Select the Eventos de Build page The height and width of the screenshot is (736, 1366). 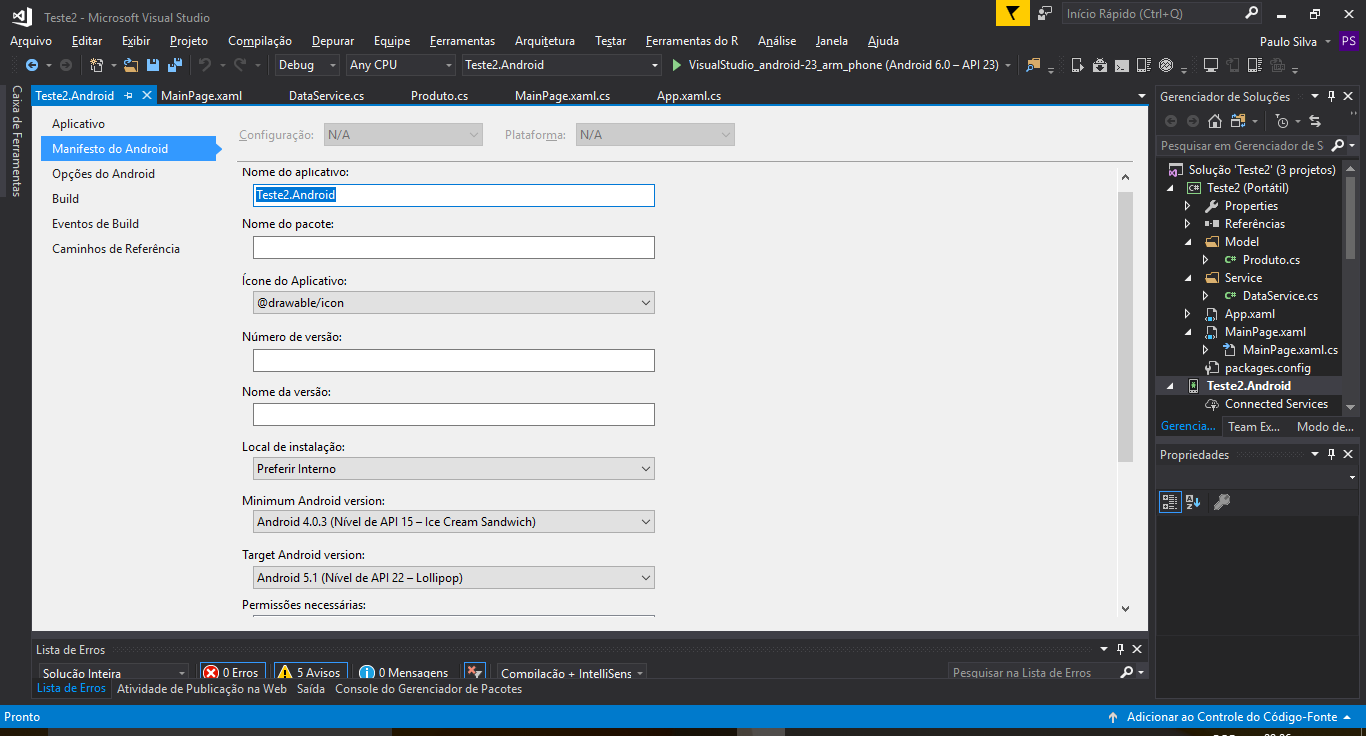coord(96,224)
